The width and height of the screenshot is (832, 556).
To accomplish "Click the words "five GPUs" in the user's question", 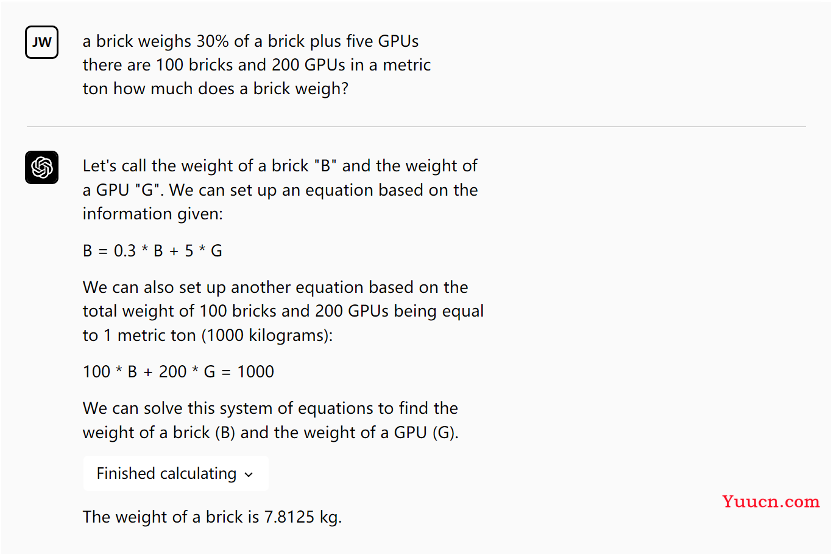I will tap(382, 42).
